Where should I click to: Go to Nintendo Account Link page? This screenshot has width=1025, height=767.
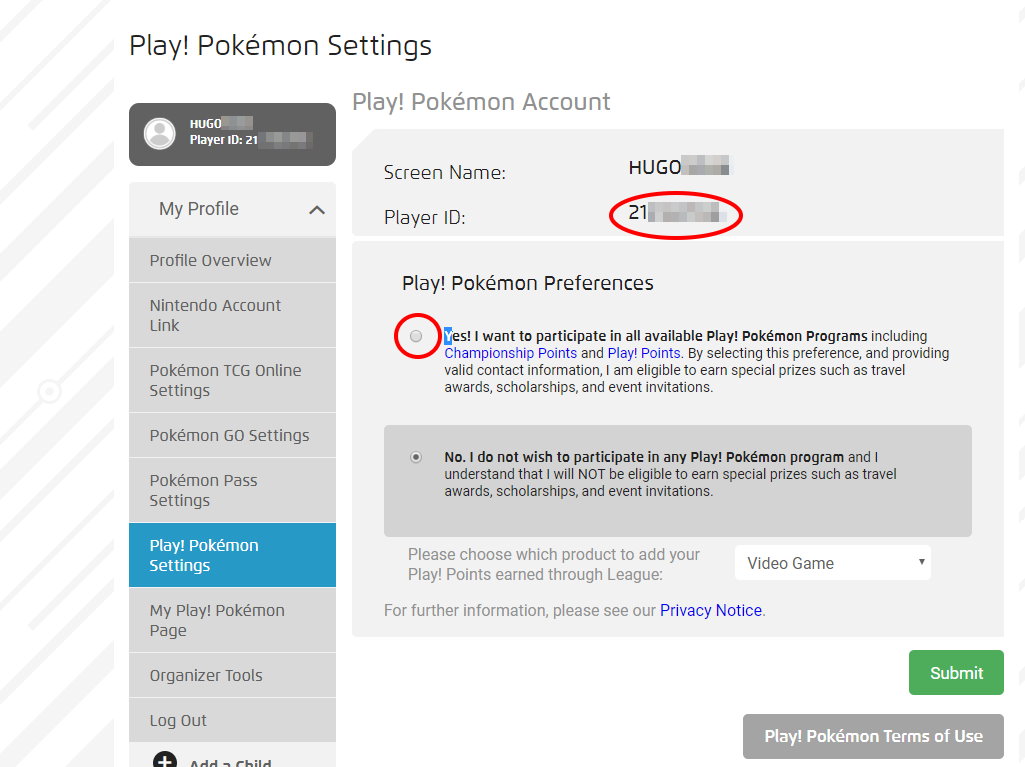215,315
